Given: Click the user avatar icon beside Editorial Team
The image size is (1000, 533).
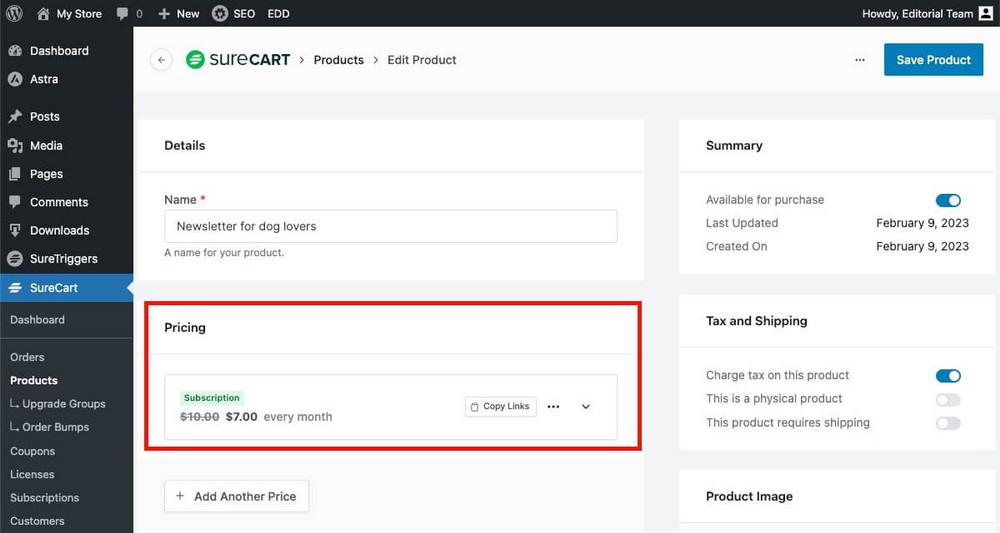Looking at the screenshot, I should tap(986, 13).
